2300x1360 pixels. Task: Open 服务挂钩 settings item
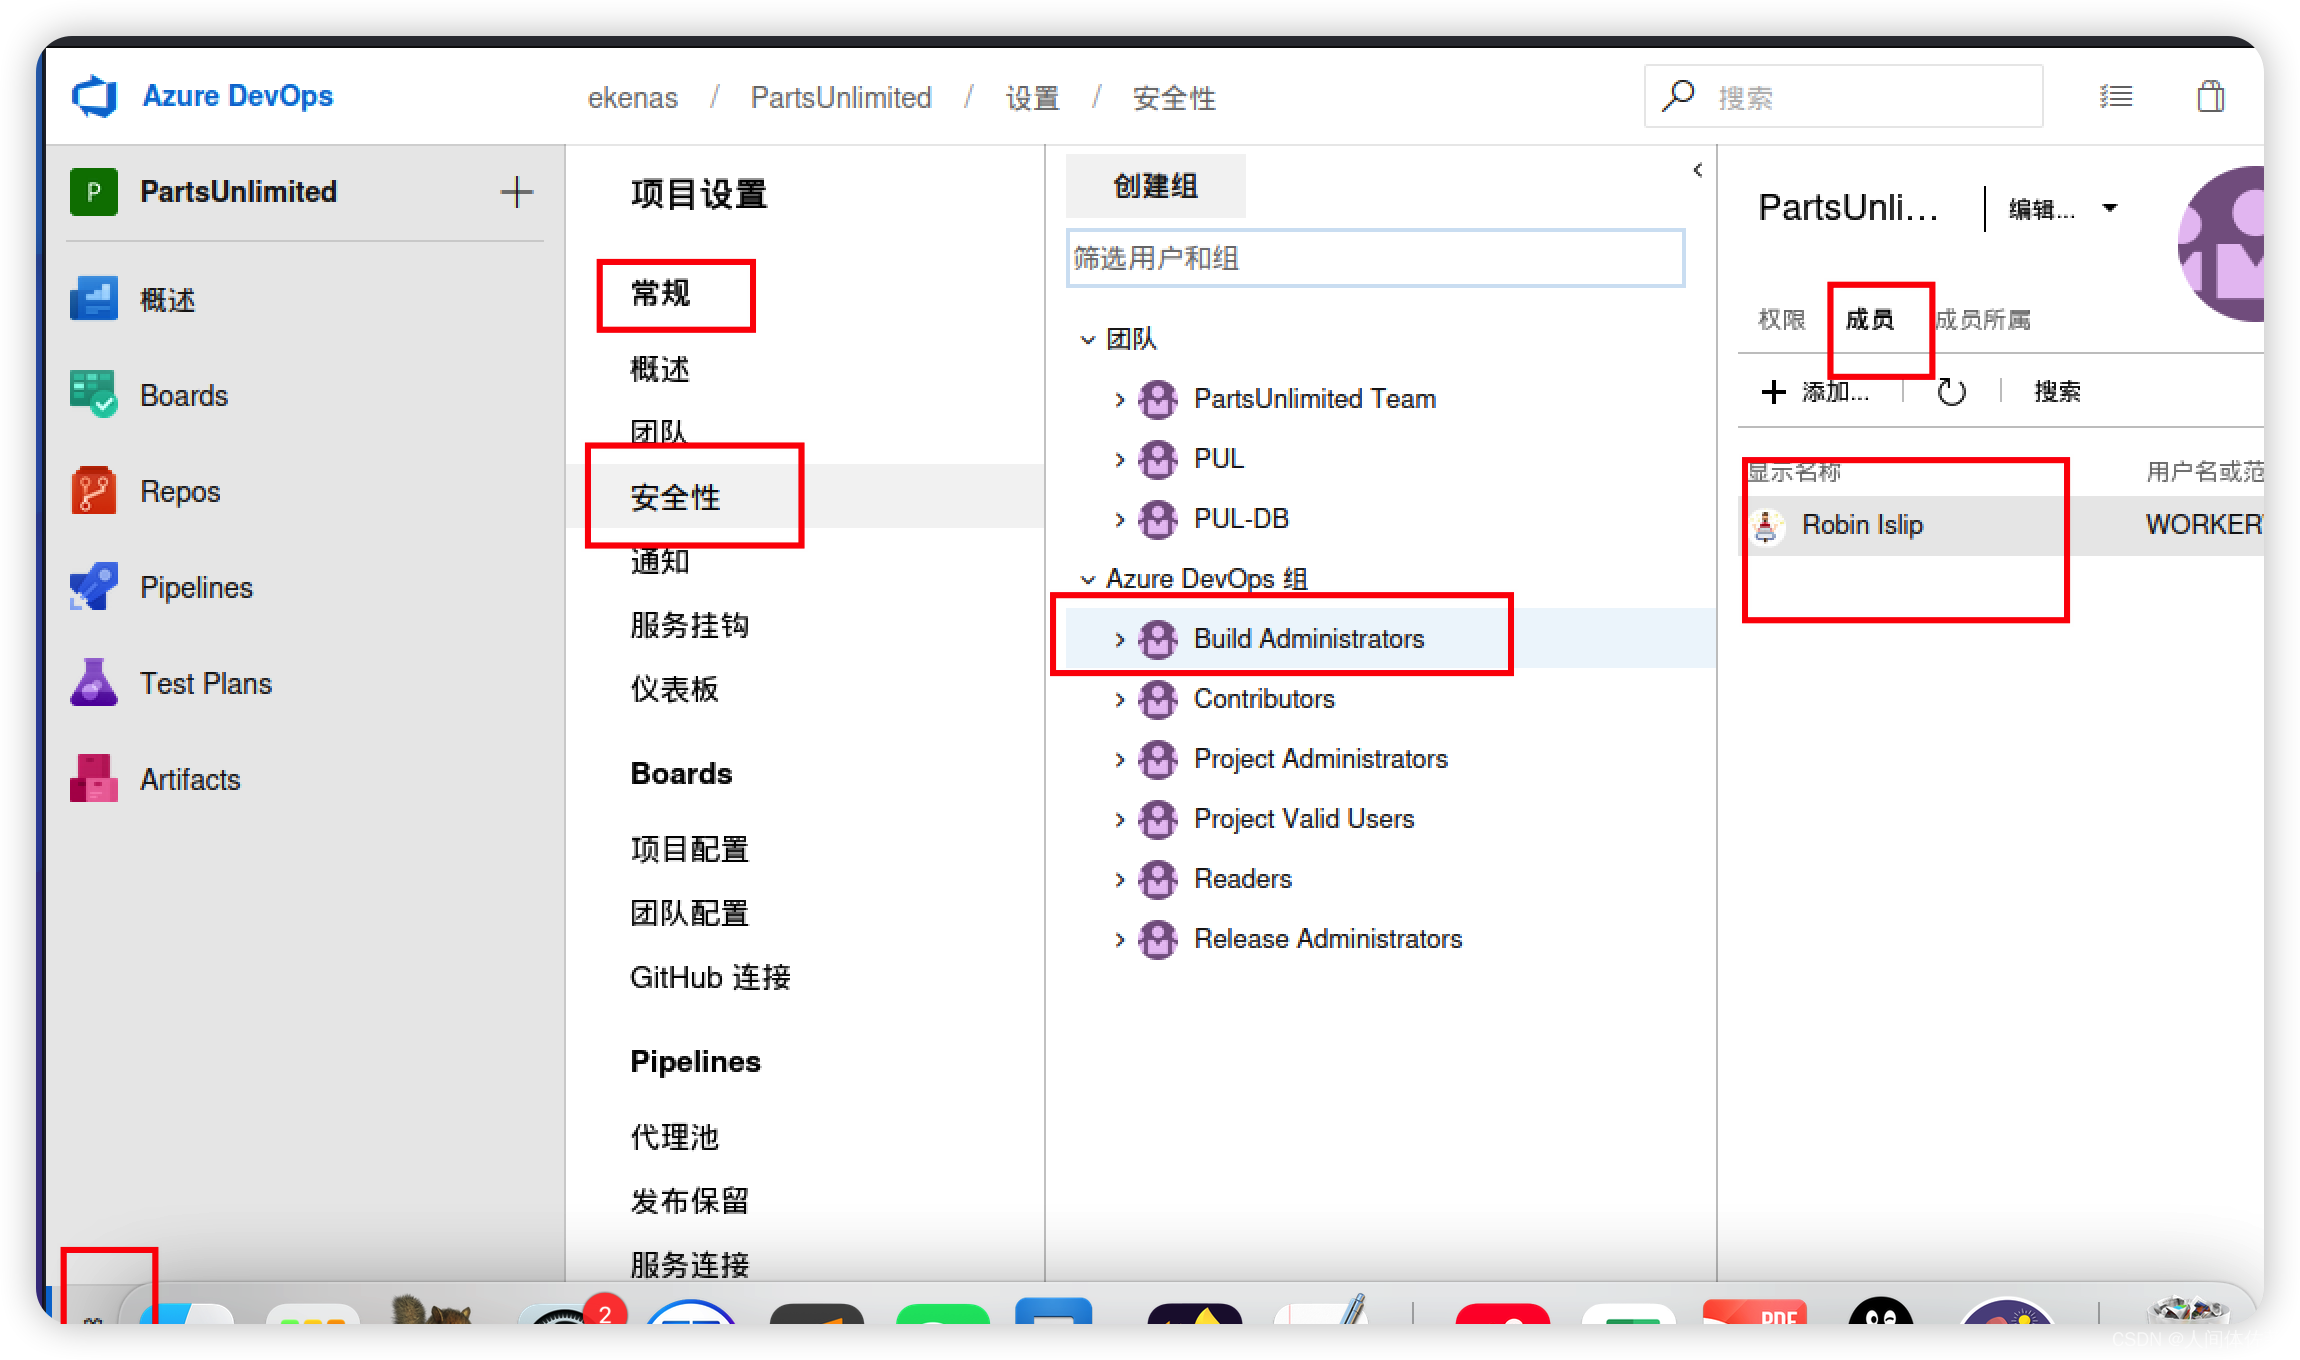click(x=689, y=625)
